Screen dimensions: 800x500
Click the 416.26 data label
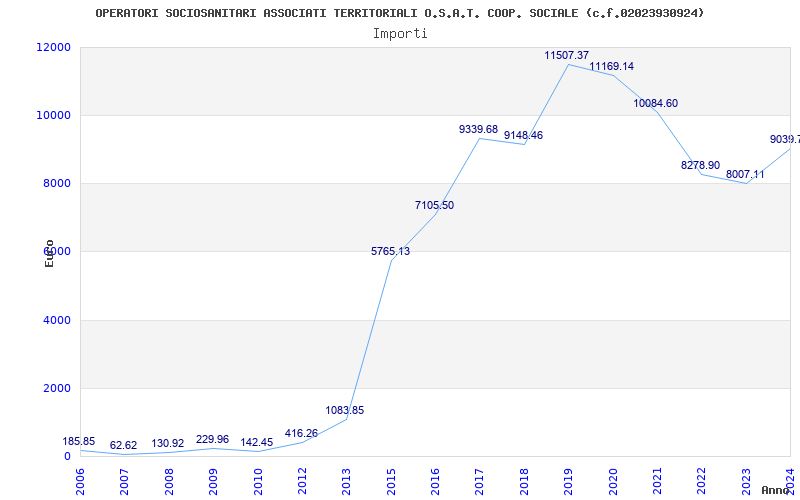(301, 433)
